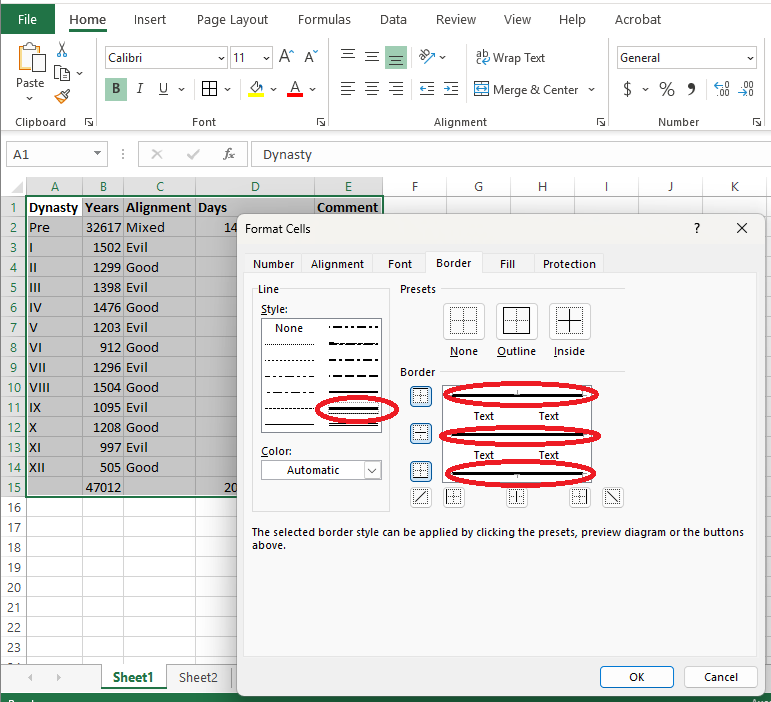The height and width of the screenshot is (702, 771).
Task: Center text horizontally in the ribbon
Action: click(x=372, y=89)
